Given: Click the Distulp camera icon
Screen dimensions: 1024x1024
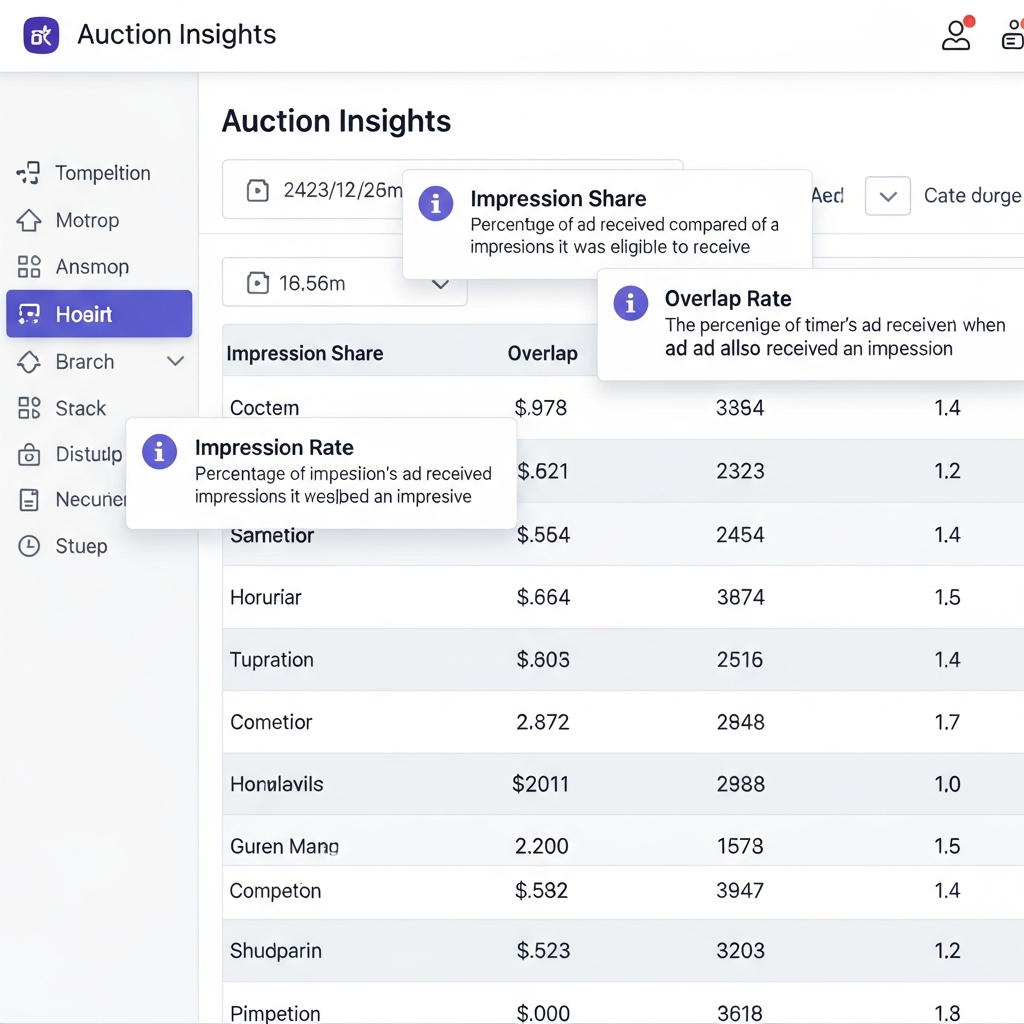Looking at the screenshot, I should [x=29, y=455].
